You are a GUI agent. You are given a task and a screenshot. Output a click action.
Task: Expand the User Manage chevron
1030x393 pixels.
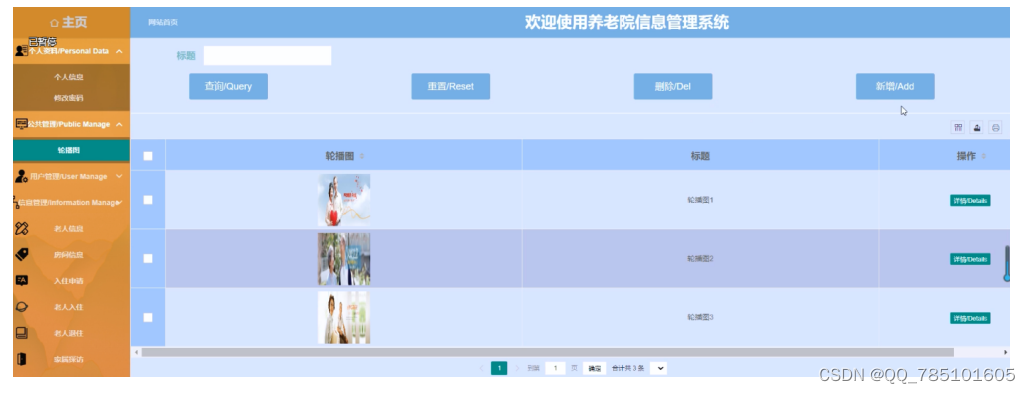point(119,176)
